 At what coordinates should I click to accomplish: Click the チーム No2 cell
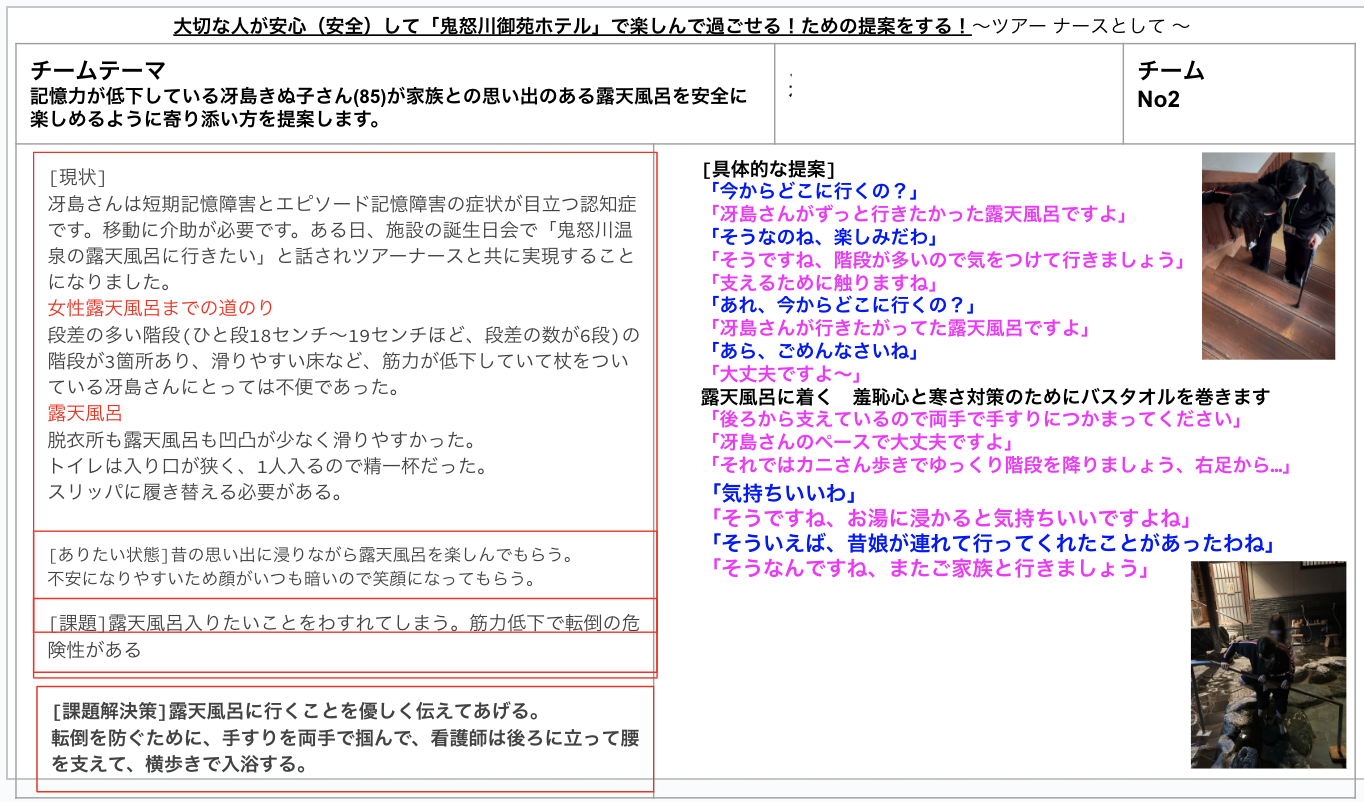[x=1170, y=85]
